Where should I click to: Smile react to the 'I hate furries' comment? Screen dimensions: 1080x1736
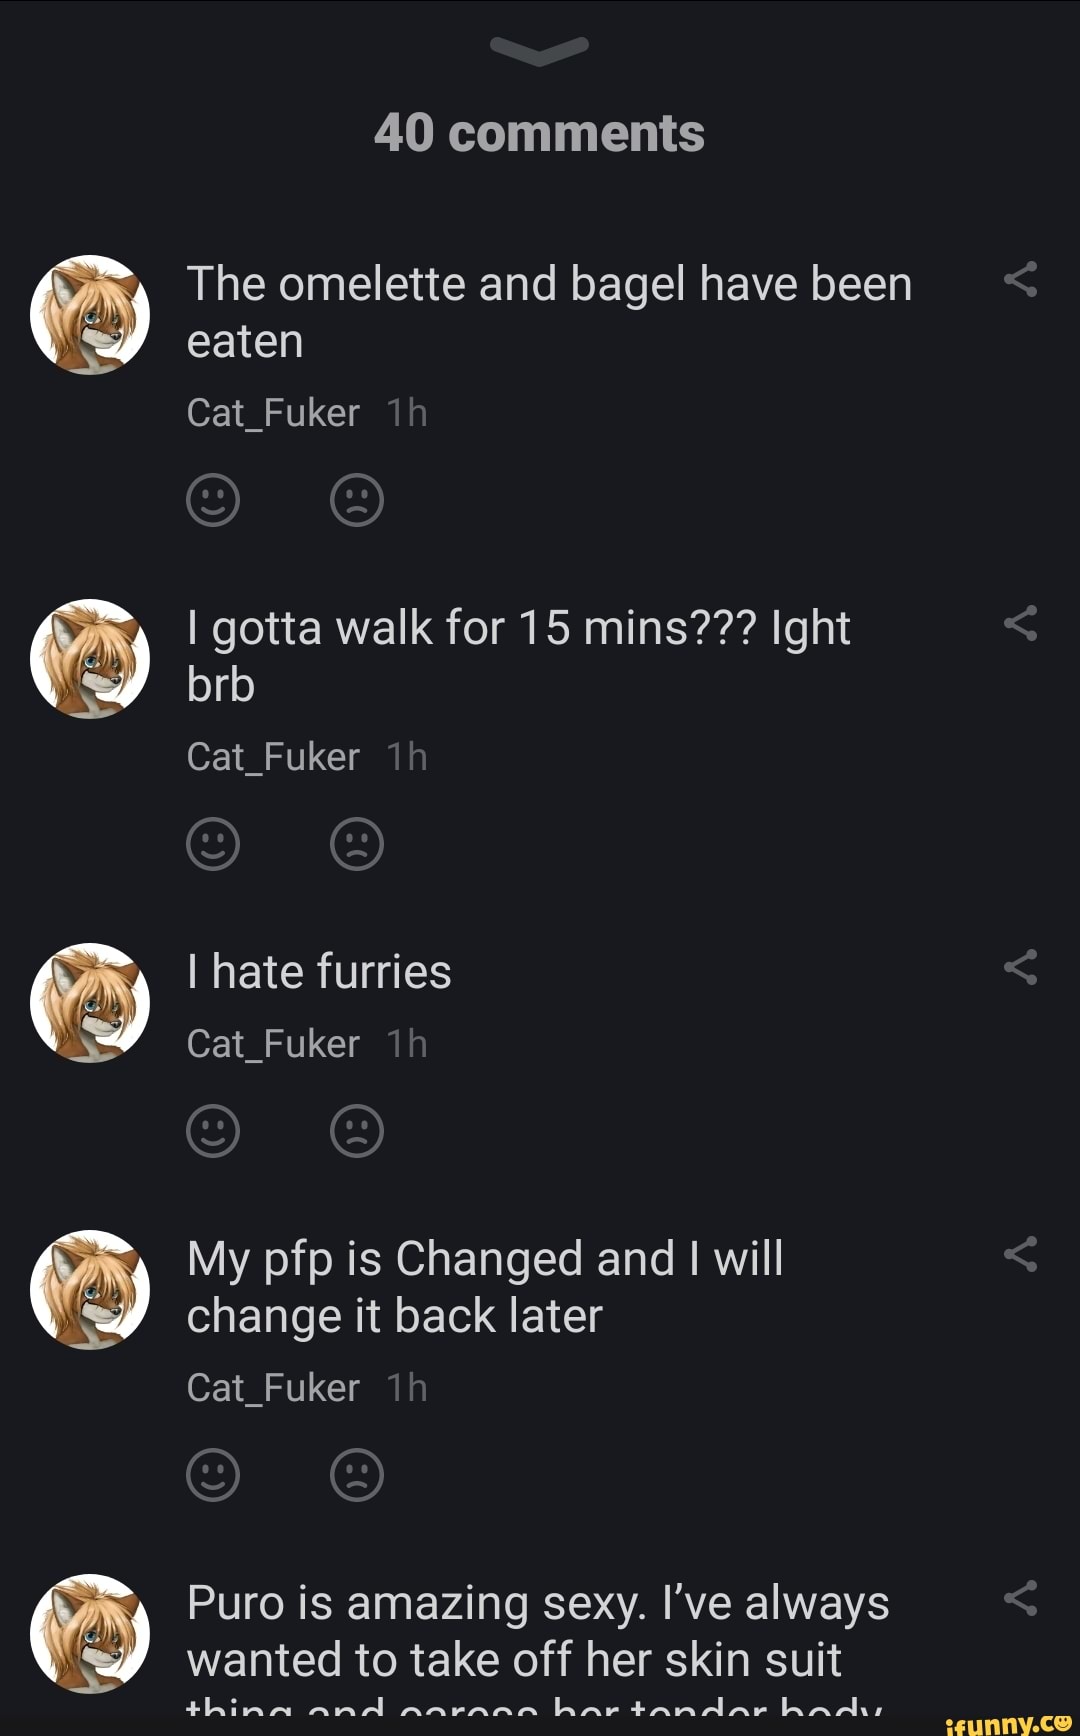213,1131
